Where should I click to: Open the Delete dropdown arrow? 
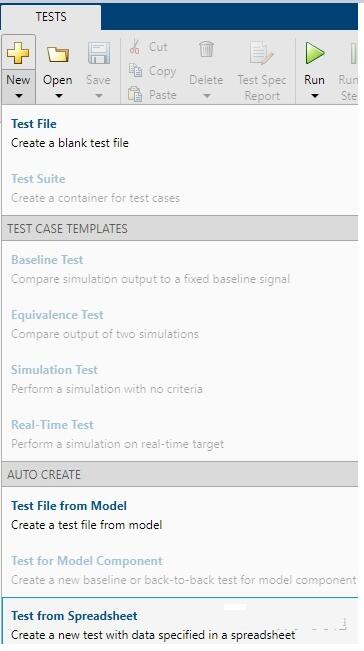(x=206, y=96)
